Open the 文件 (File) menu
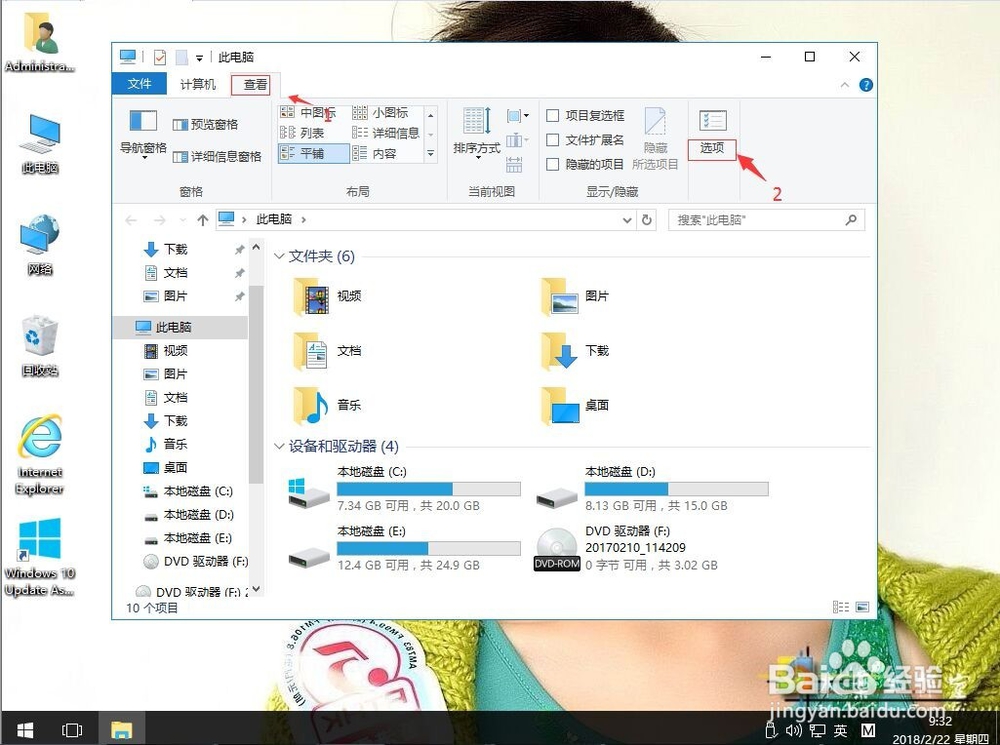The image size is (1000, 745). 140,85
